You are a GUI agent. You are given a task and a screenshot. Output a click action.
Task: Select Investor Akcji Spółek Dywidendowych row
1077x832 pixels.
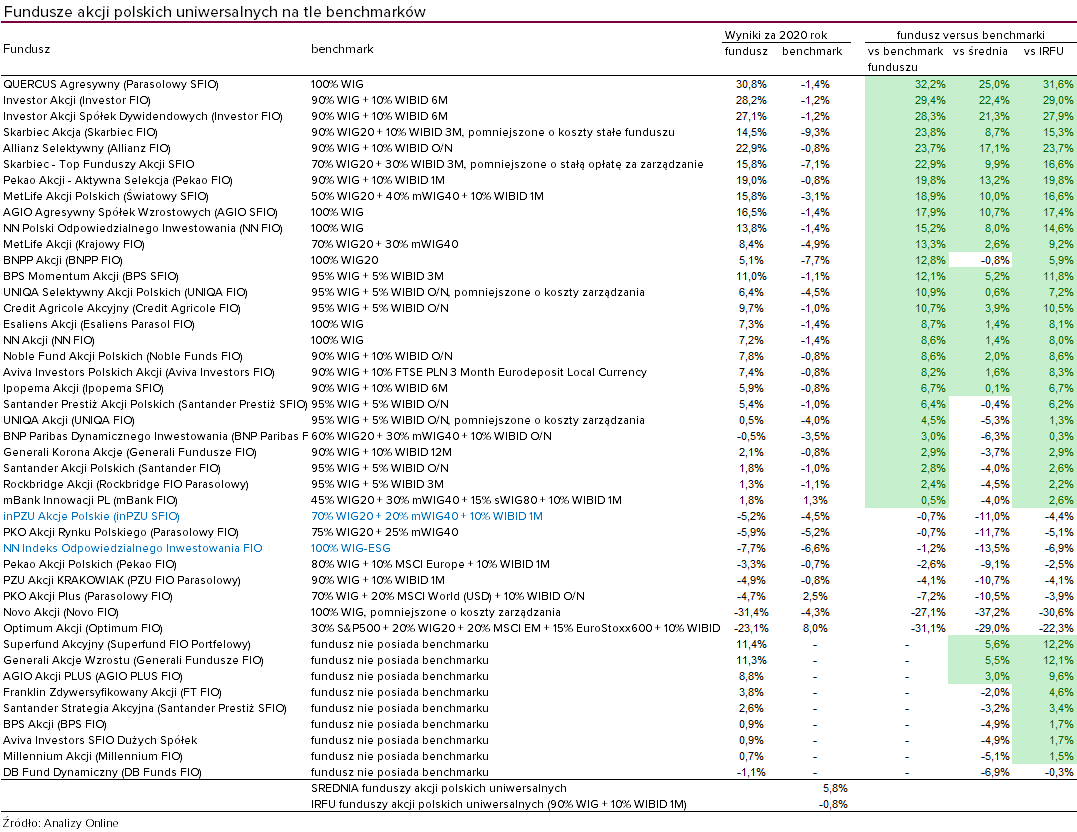(143, 116)
